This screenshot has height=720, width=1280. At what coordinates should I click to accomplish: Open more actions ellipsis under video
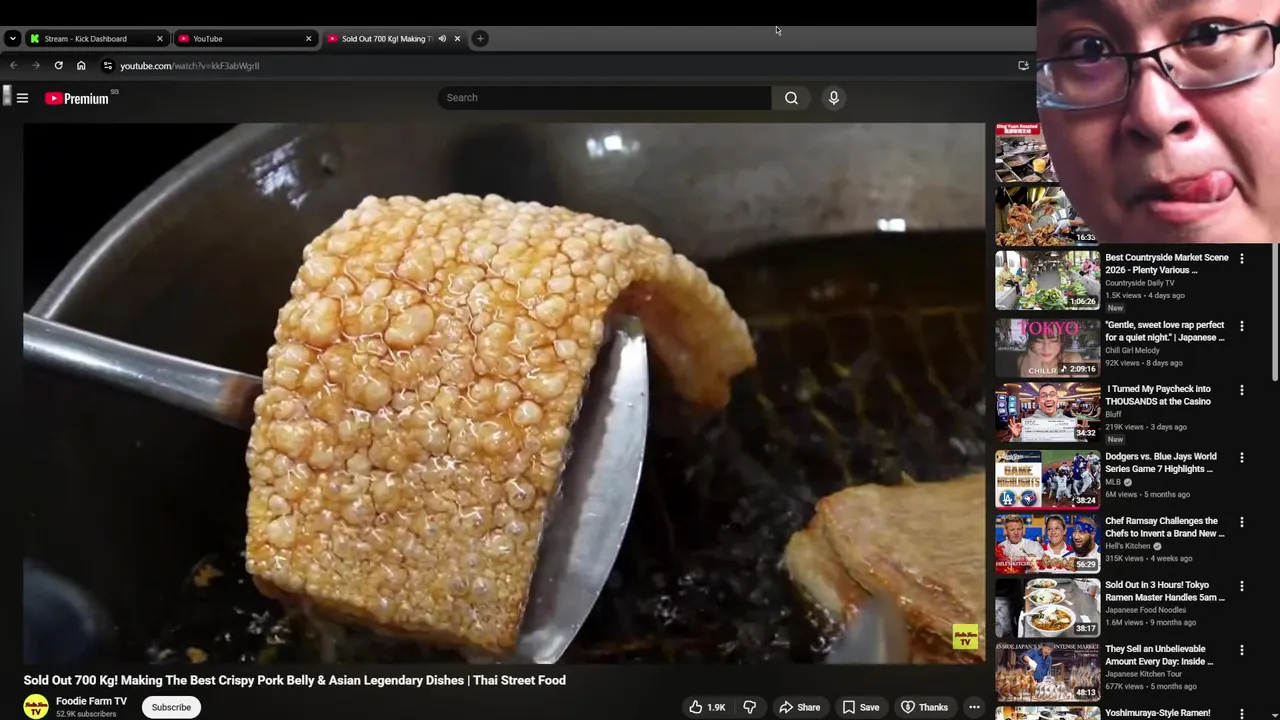(x=974, y=707)
